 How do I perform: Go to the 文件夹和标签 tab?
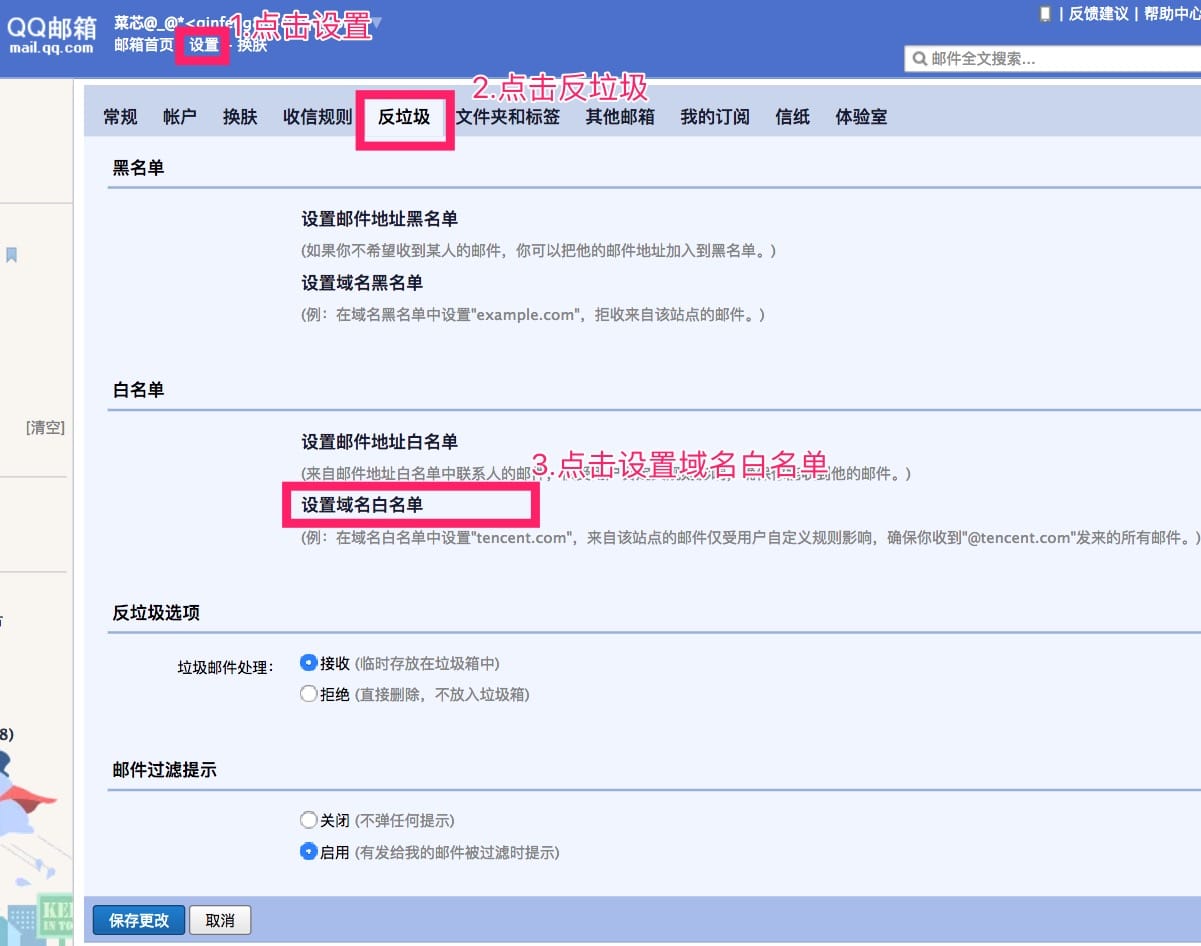pos(508,117)
